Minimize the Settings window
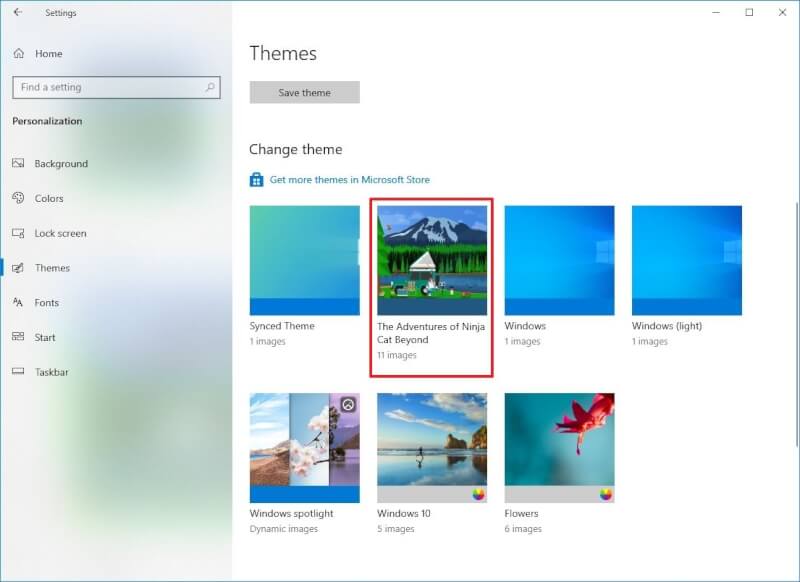 [716, 12]
